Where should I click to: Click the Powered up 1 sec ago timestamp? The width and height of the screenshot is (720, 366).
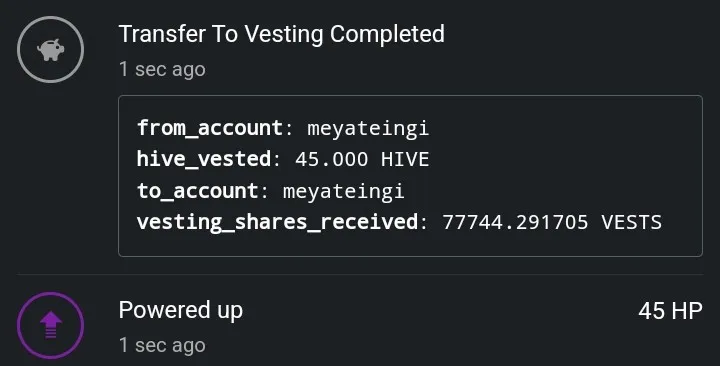162,345
